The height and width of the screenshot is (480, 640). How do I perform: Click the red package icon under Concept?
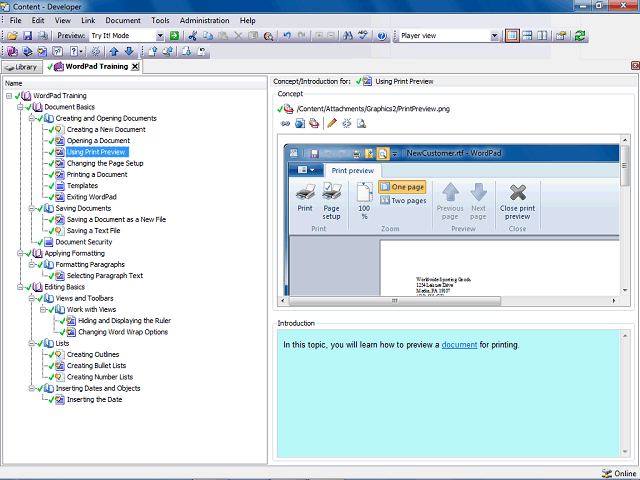(x=314, y=123)
